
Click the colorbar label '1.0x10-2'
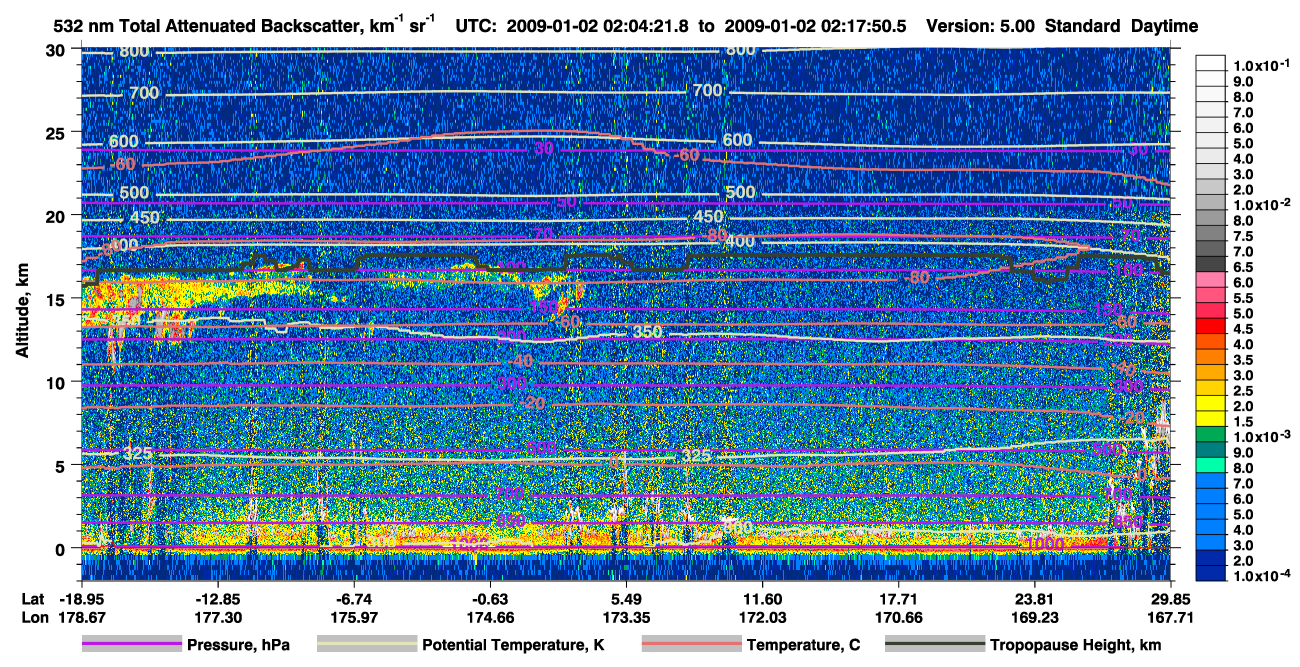coord(1263,205)
